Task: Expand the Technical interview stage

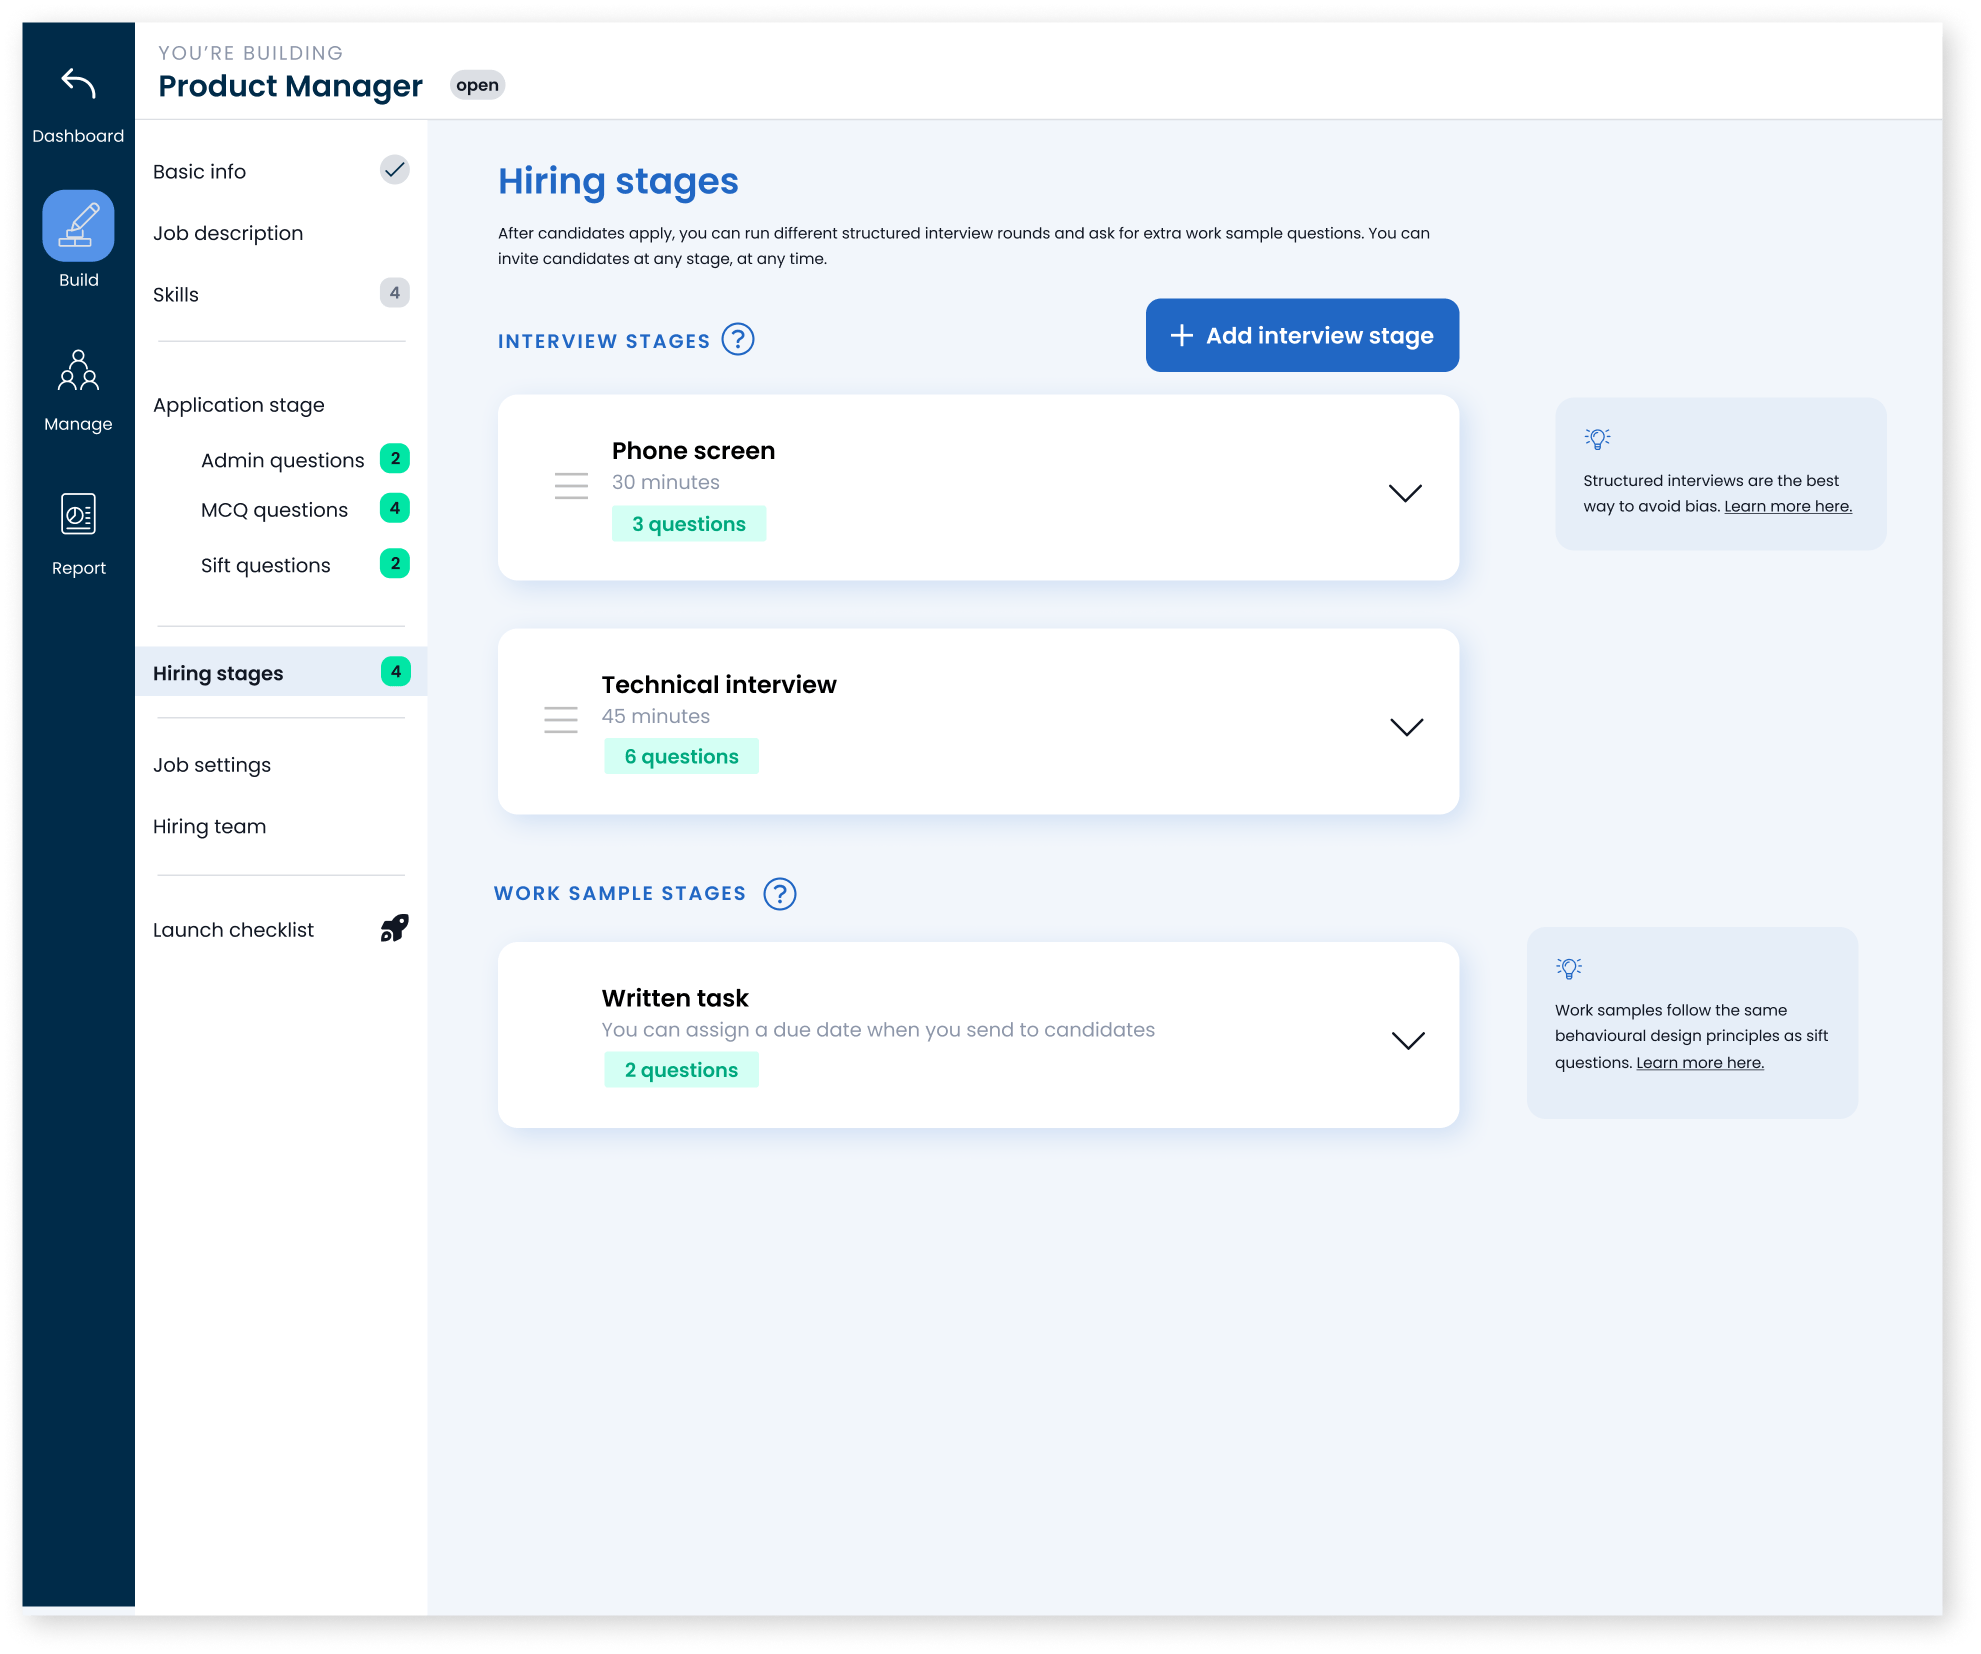Action: coord(1406,727)
